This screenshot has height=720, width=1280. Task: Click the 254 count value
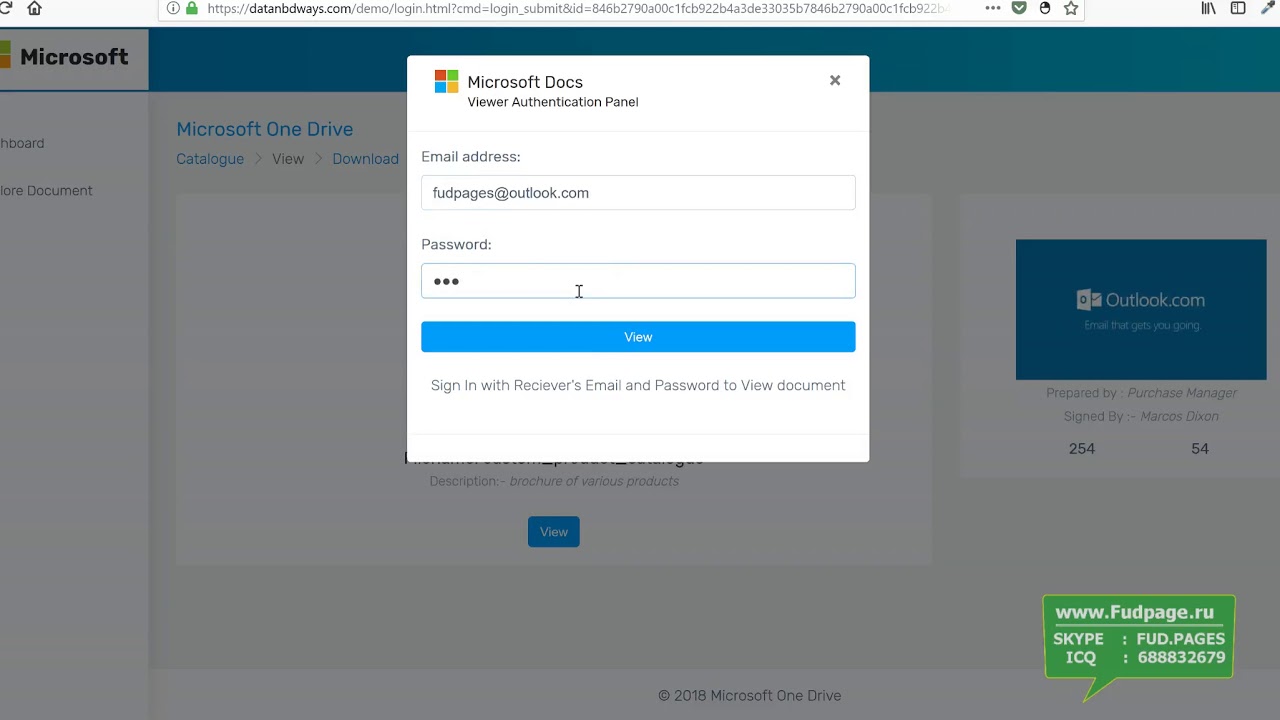1082,449
